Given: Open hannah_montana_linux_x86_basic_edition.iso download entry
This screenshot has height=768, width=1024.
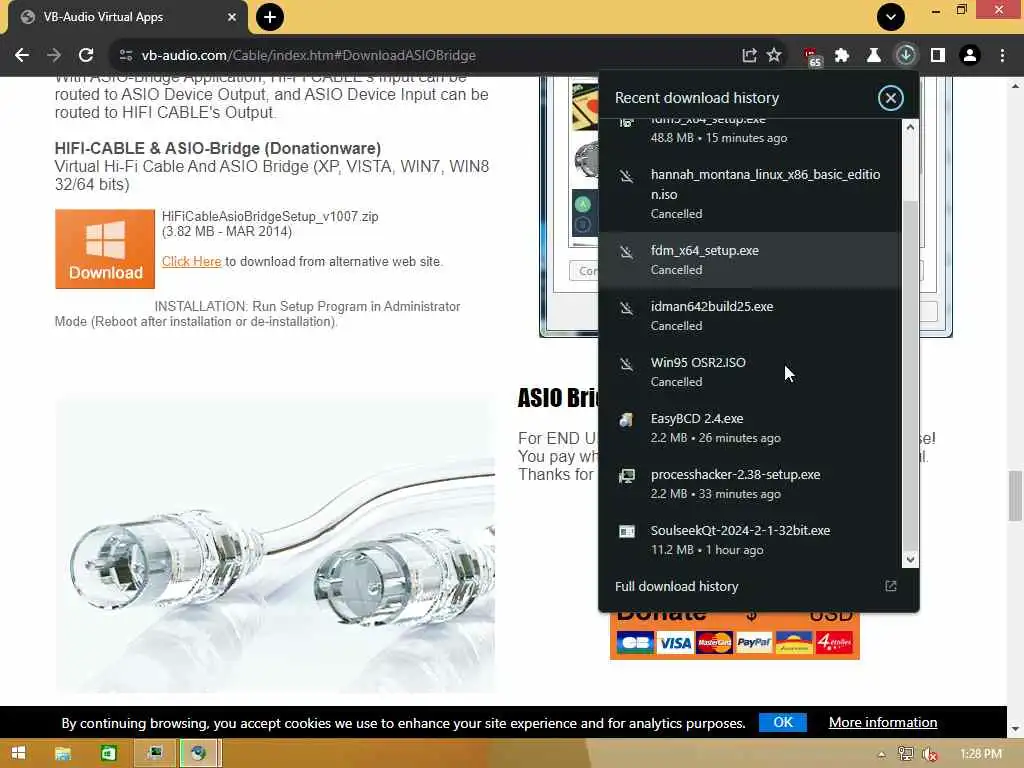Looking at the screenshot, I should click(x=750, y=194).
